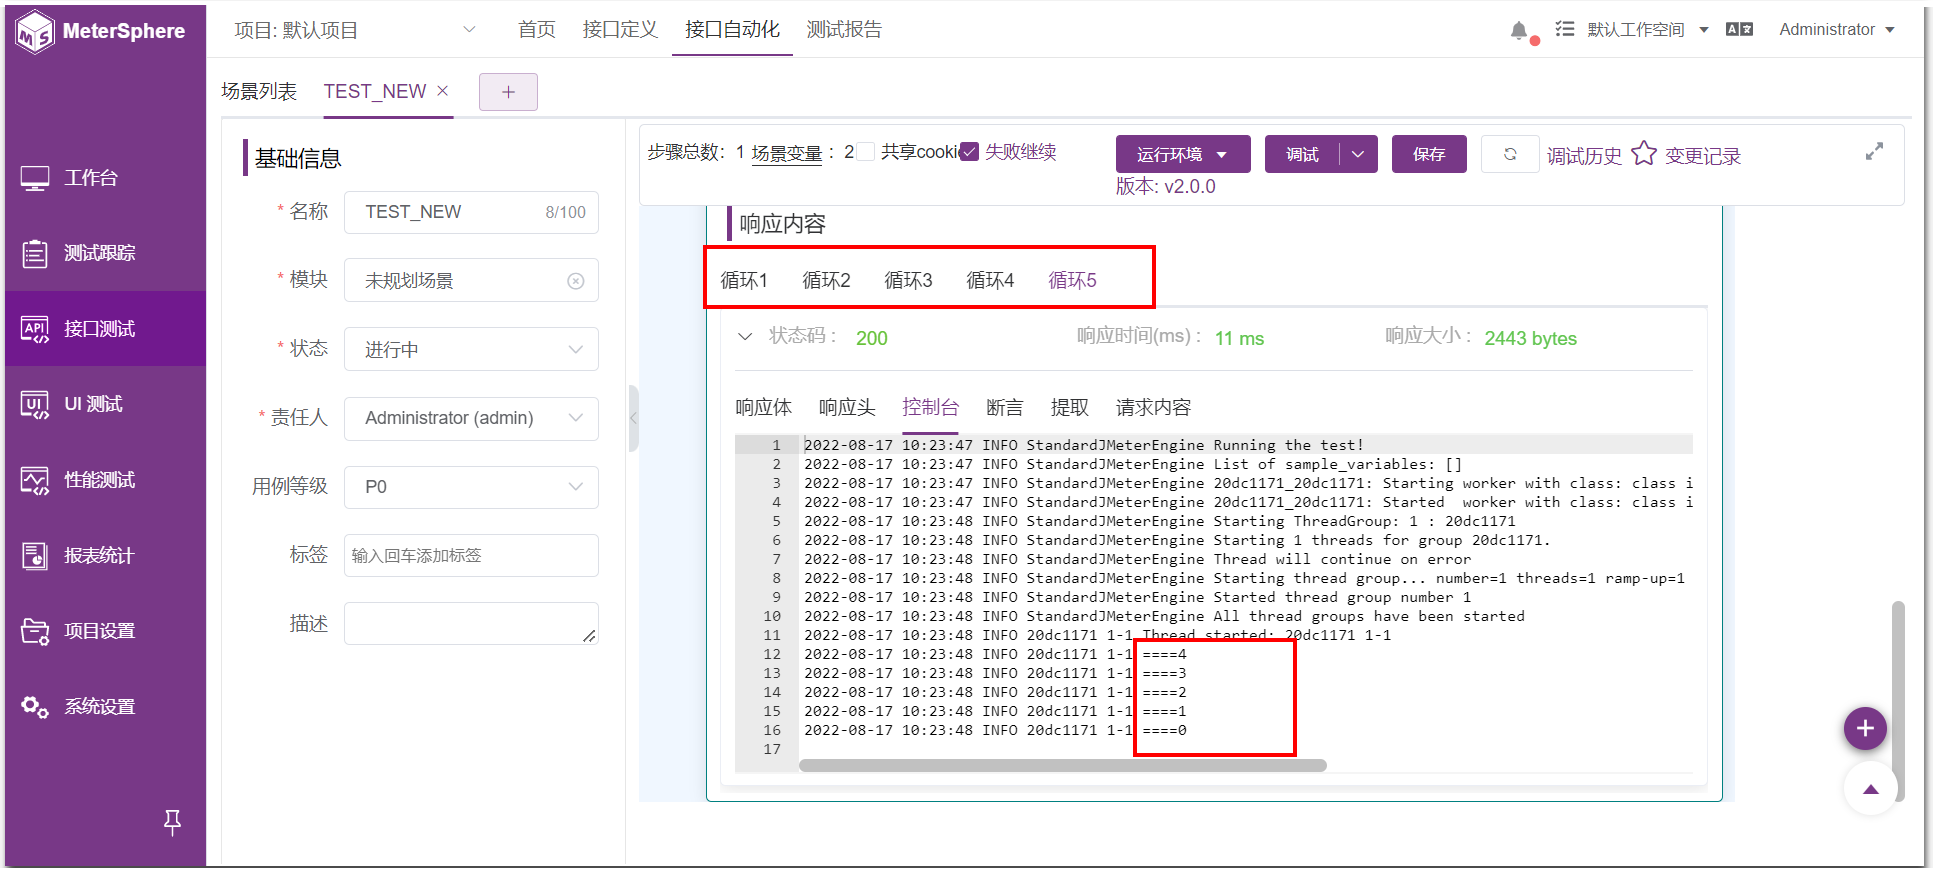The image size is (1933, 875).
Task: Open the 项目 project dropdown
Action: point(355,30)
